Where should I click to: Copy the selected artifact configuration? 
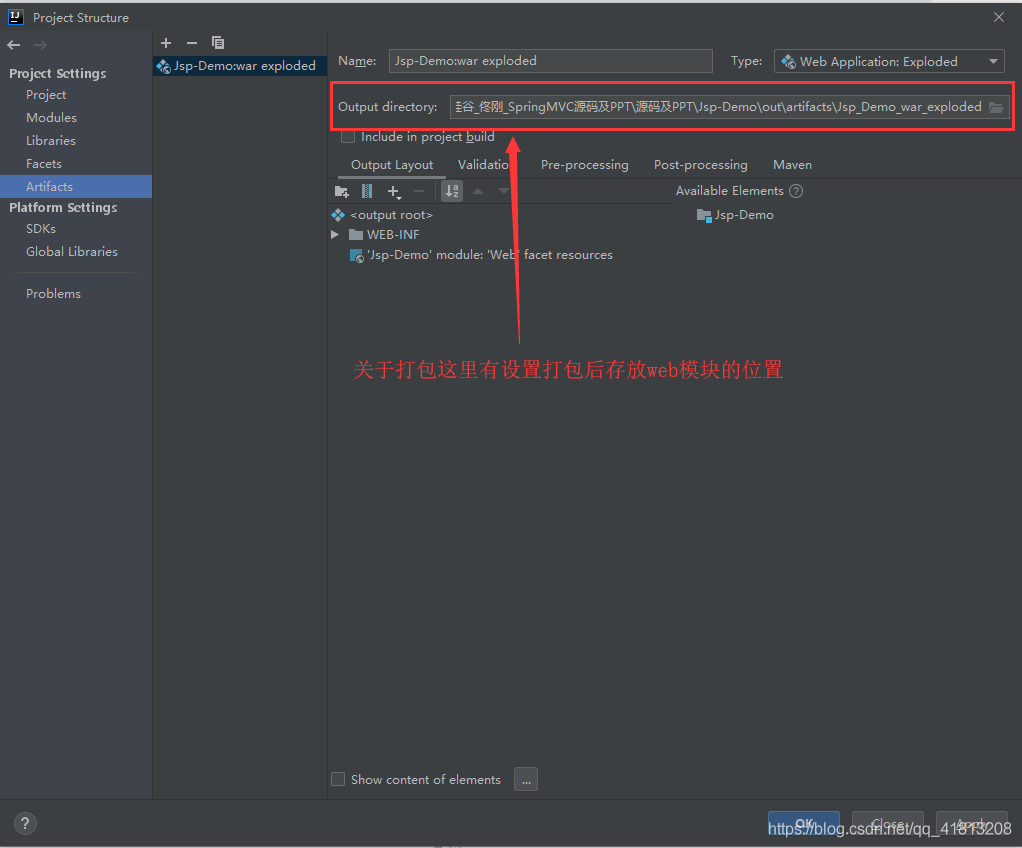pos(218,43)
